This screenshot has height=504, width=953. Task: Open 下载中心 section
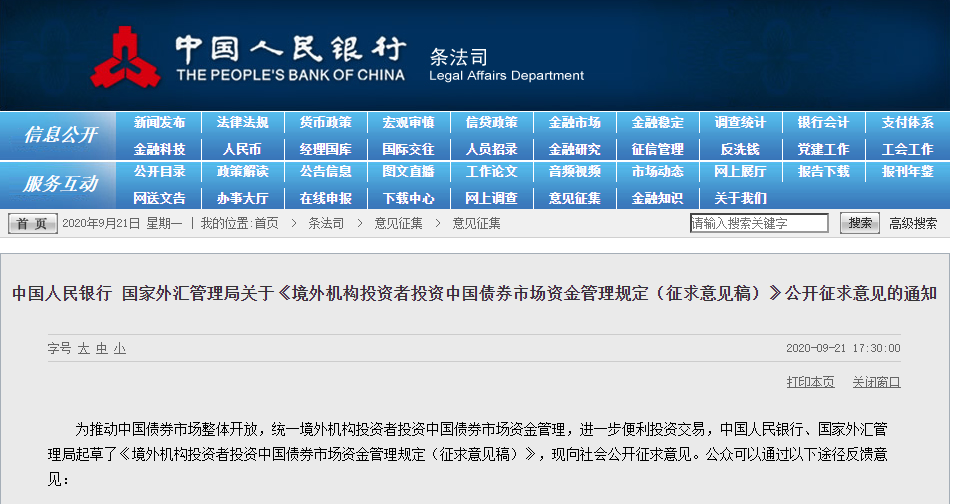click(x=408, y=198)
